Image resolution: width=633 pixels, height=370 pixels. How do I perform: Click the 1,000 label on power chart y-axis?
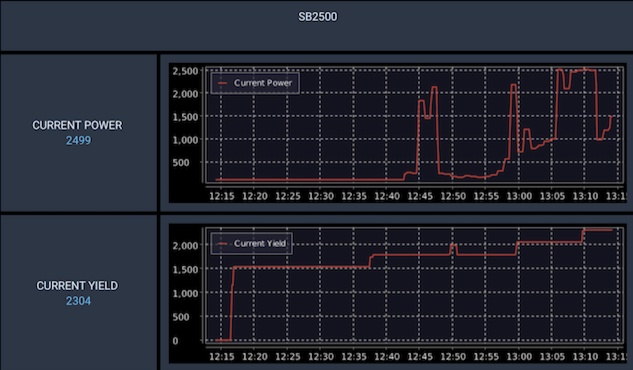coord(186,140)
